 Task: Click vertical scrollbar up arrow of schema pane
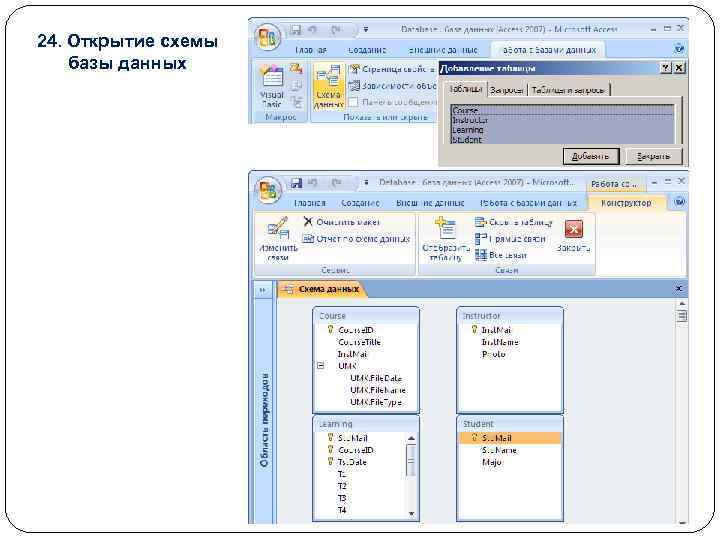point(682,304)
